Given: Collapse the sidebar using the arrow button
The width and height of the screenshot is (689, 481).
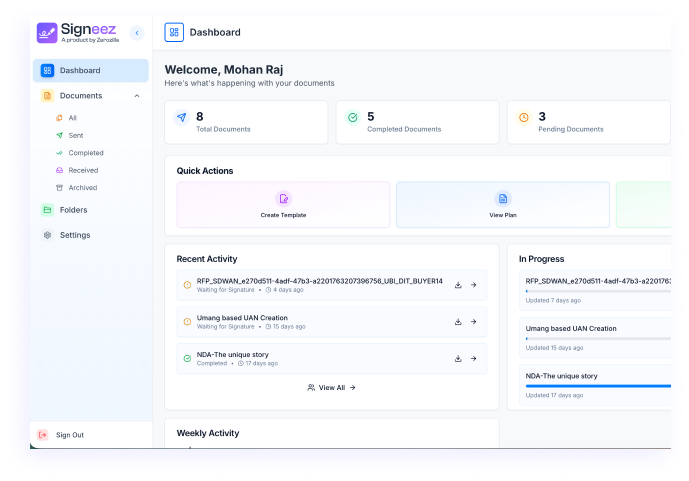Looking at the screenshot, I should 137,33.
